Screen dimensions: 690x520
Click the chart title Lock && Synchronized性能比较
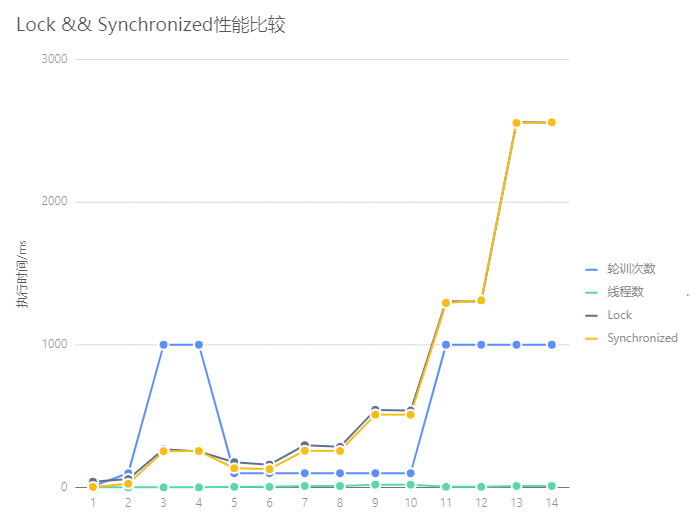point(151,24)
